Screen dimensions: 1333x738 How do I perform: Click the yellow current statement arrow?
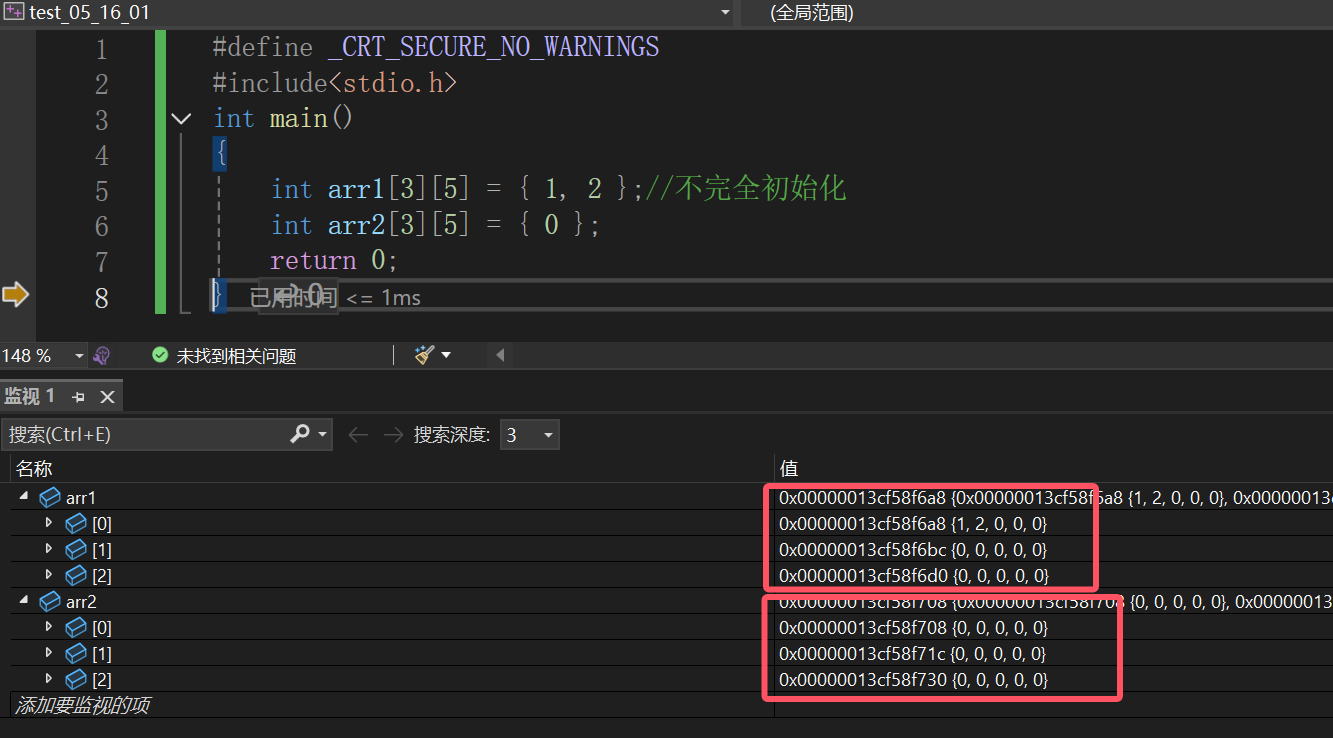coord(15,294)
